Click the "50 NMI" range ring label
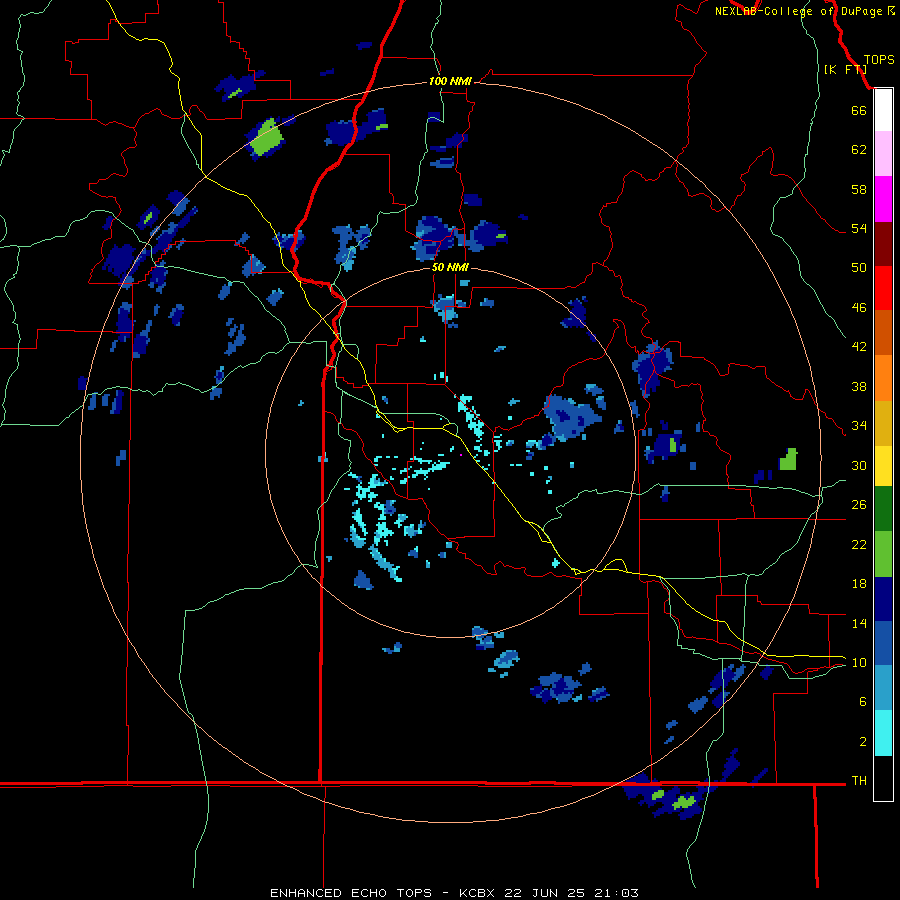Screen dimensions: 900x900 click(450, 267)
